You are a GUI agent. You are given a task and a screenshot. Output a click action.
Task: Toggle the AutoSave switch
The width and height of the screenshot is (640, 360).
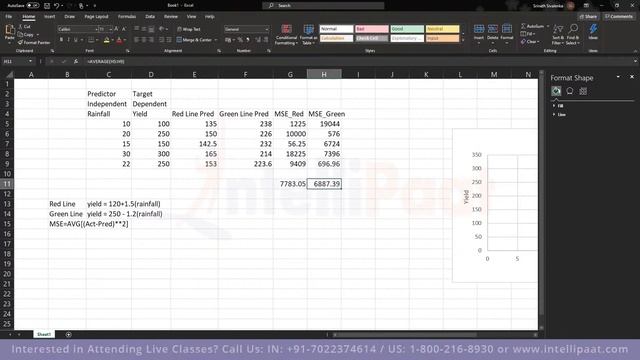[33, 6]
